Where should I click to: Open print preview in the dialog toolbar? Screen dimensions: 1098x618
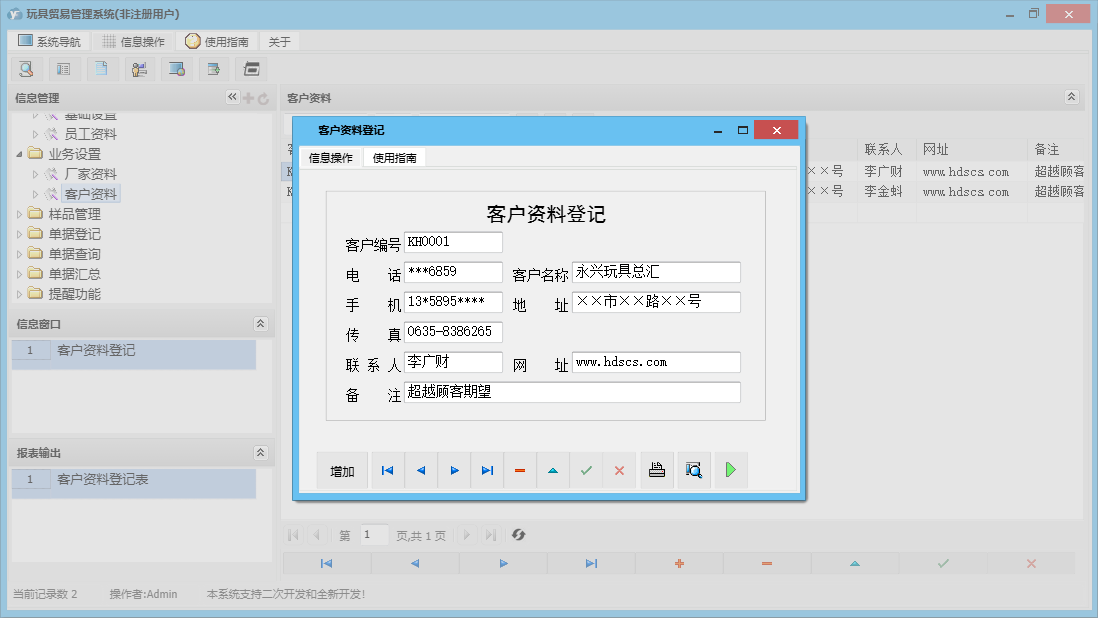click(x=694, y=470)
